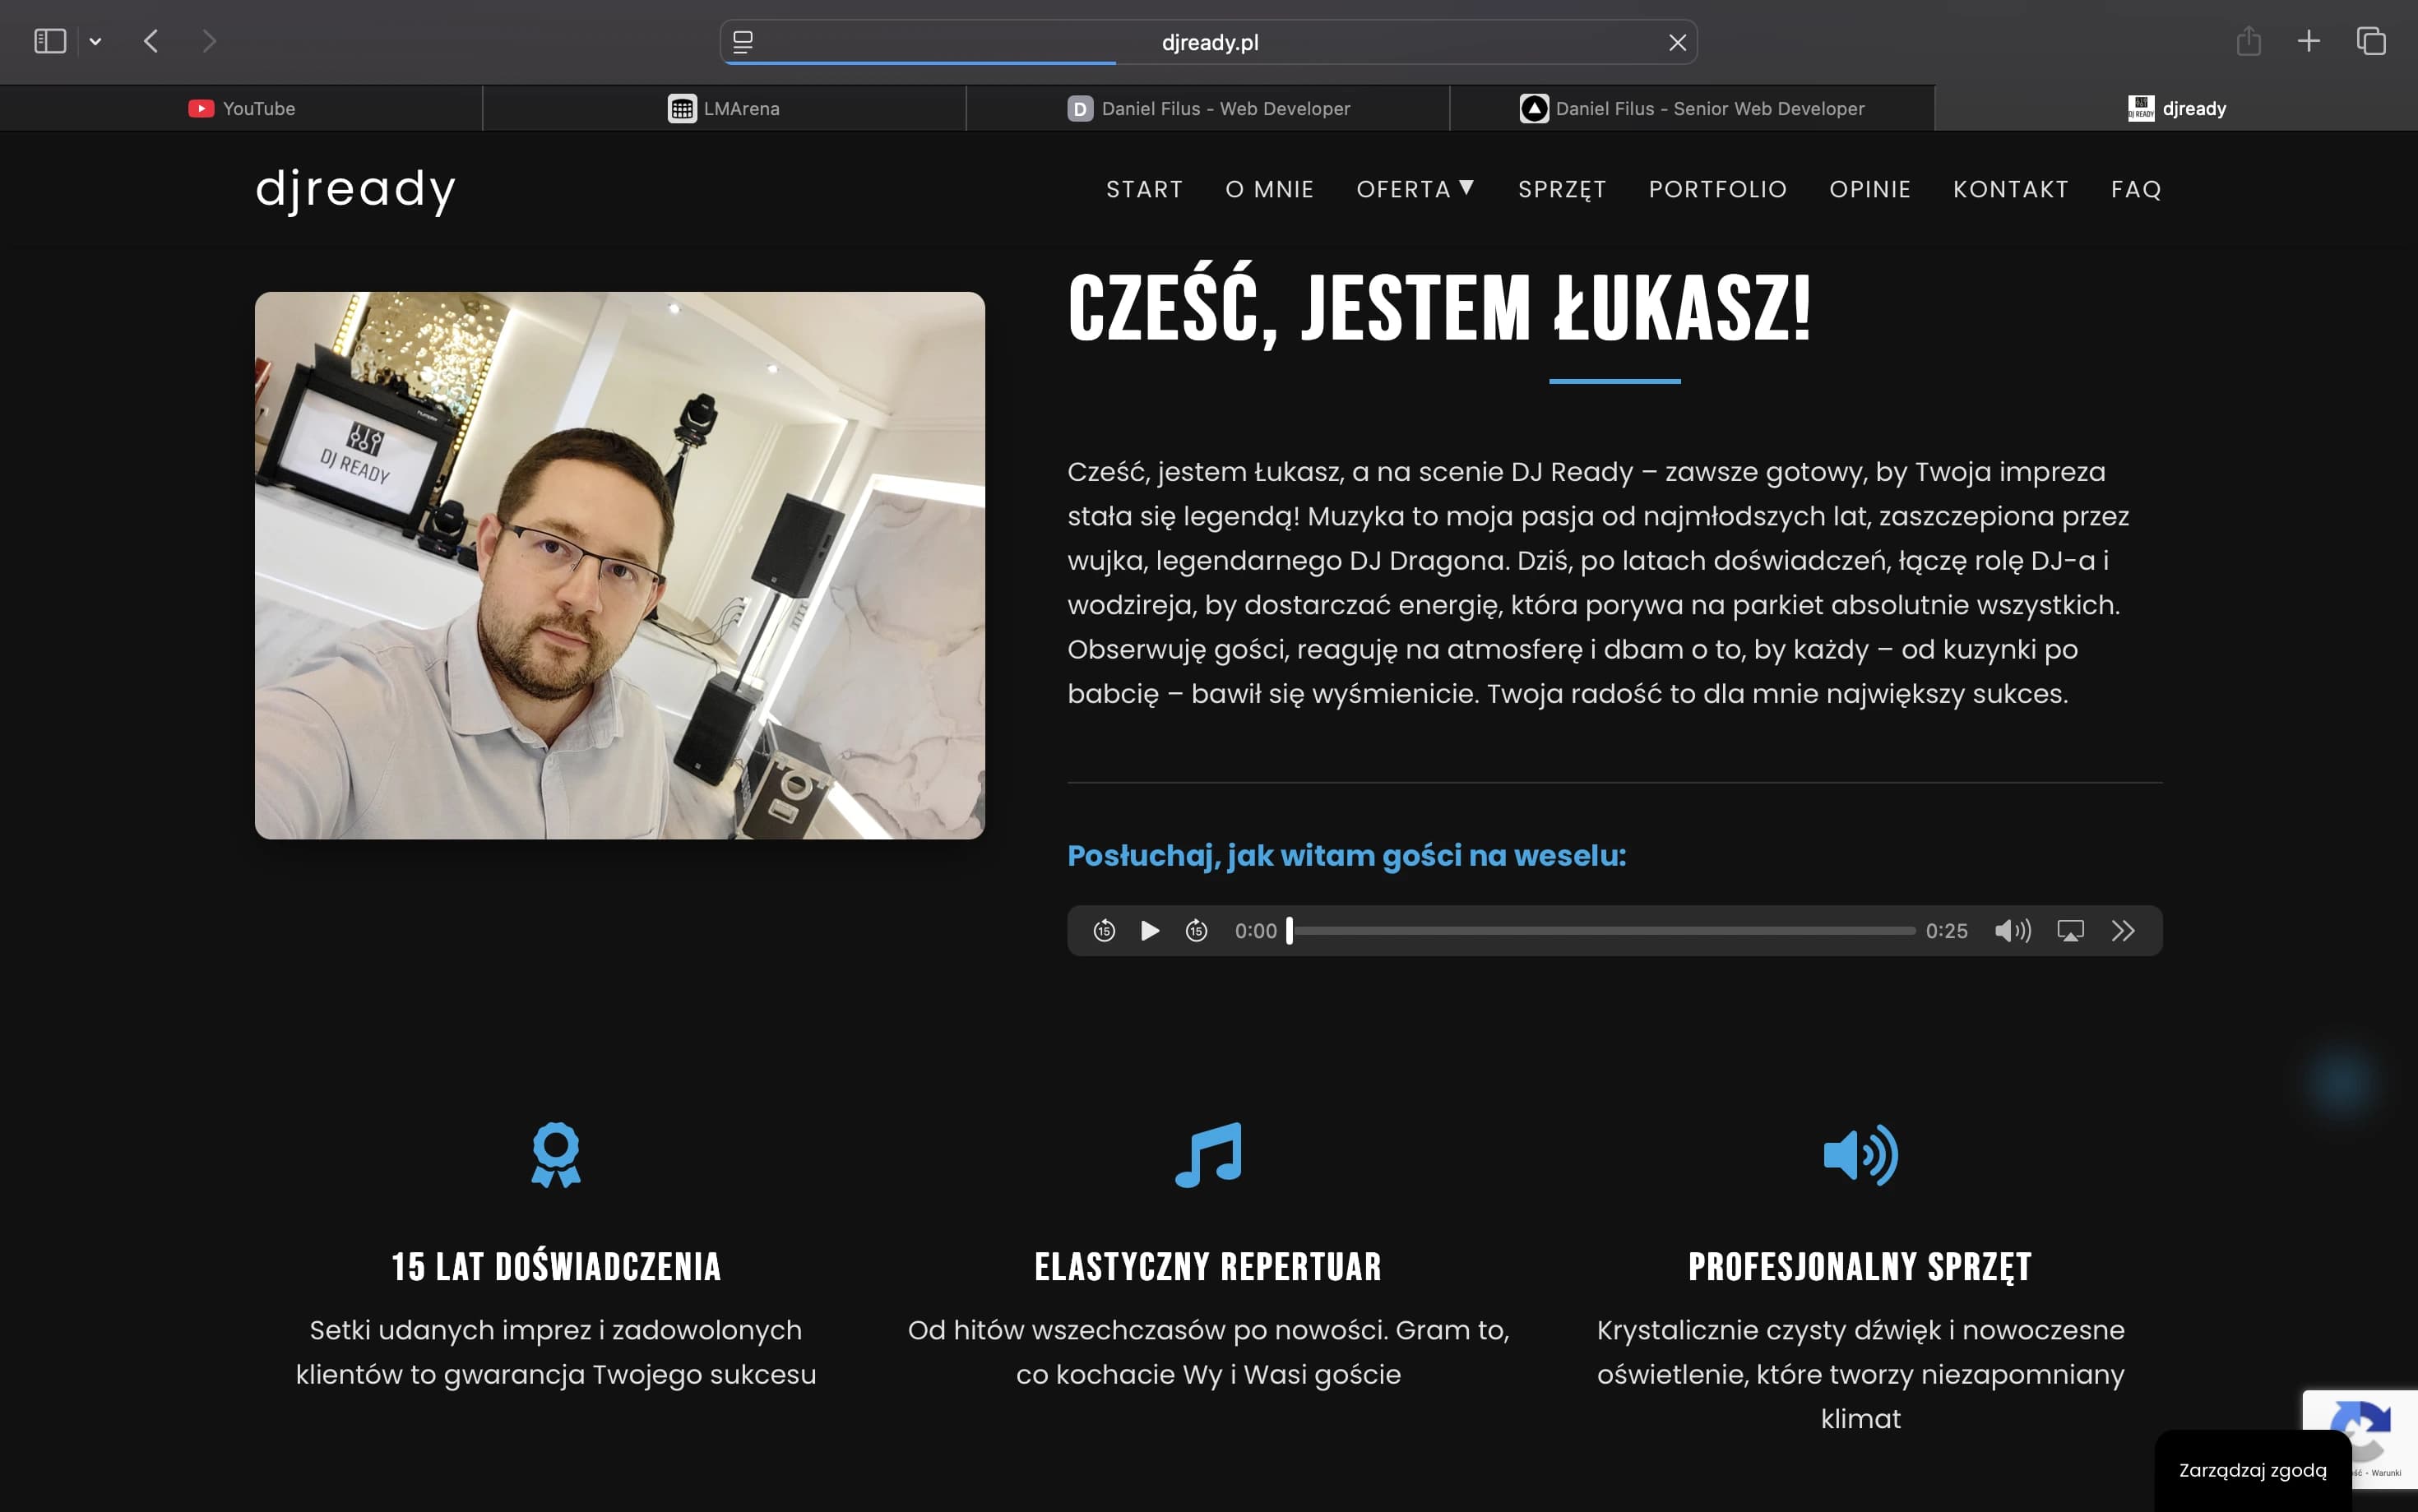This screenshot has height=1512, width=2418.
Task: Switch to the YouTube tab
Action: click(240, 108)
